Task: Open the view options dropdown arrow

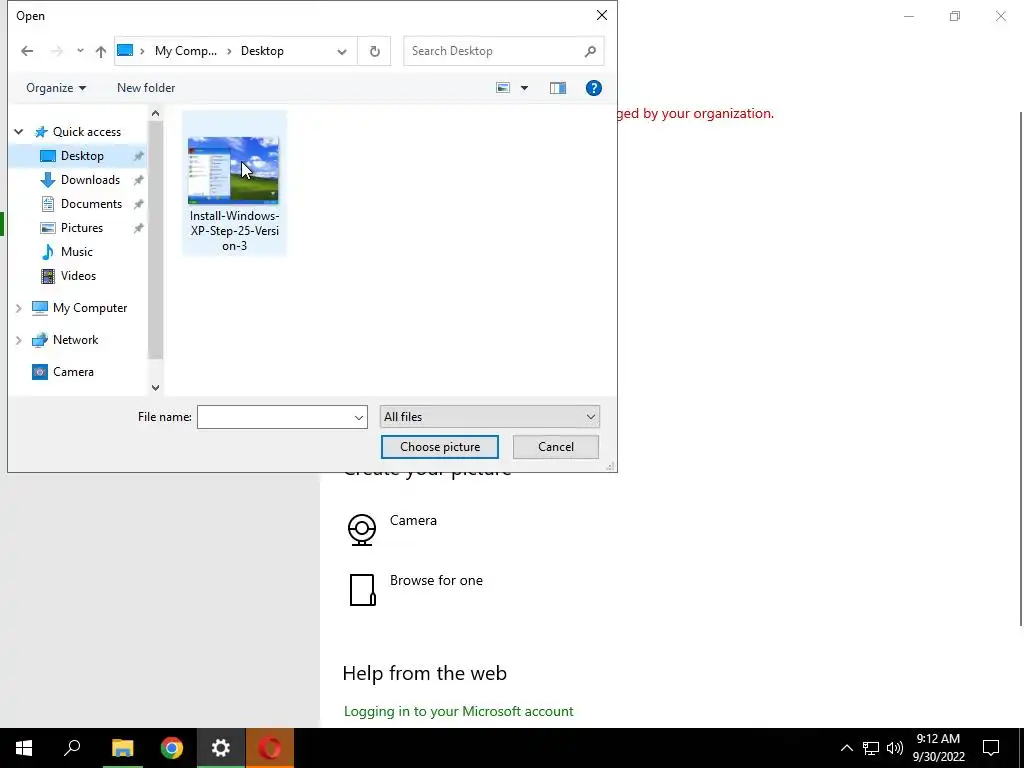Action: coord(524,88)
